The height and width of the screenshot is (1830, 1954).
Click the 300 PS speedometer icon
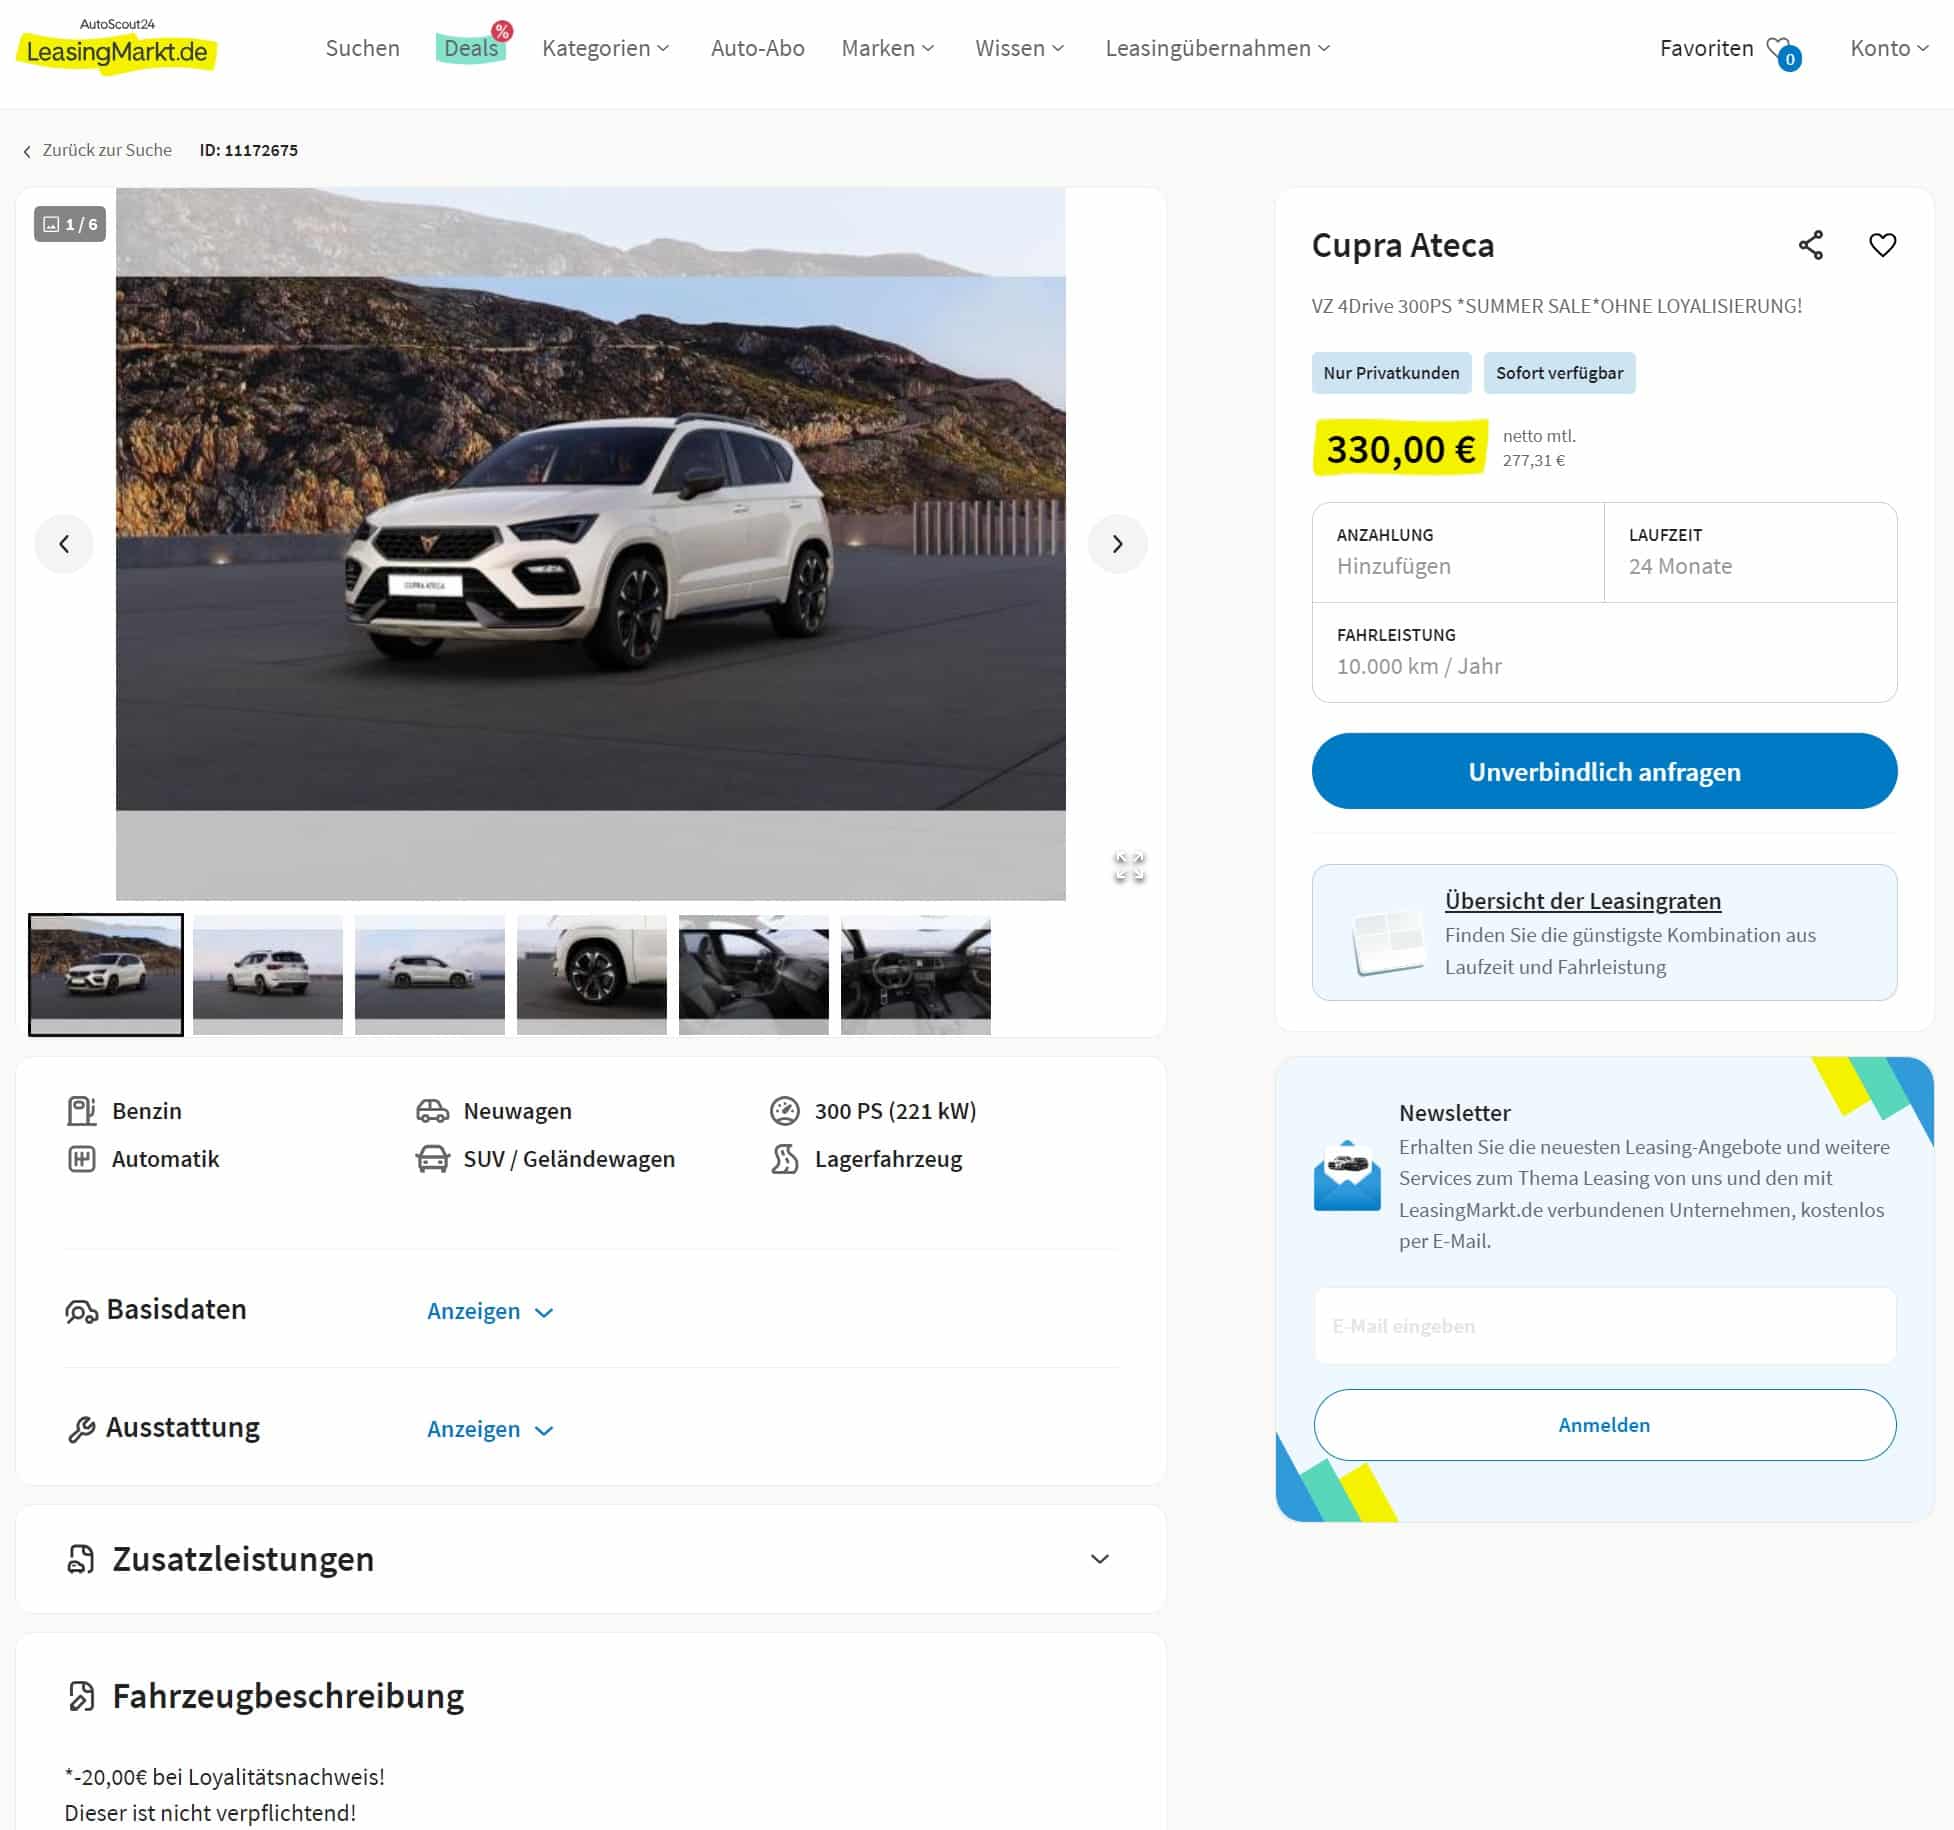(x=785, y=1111)
